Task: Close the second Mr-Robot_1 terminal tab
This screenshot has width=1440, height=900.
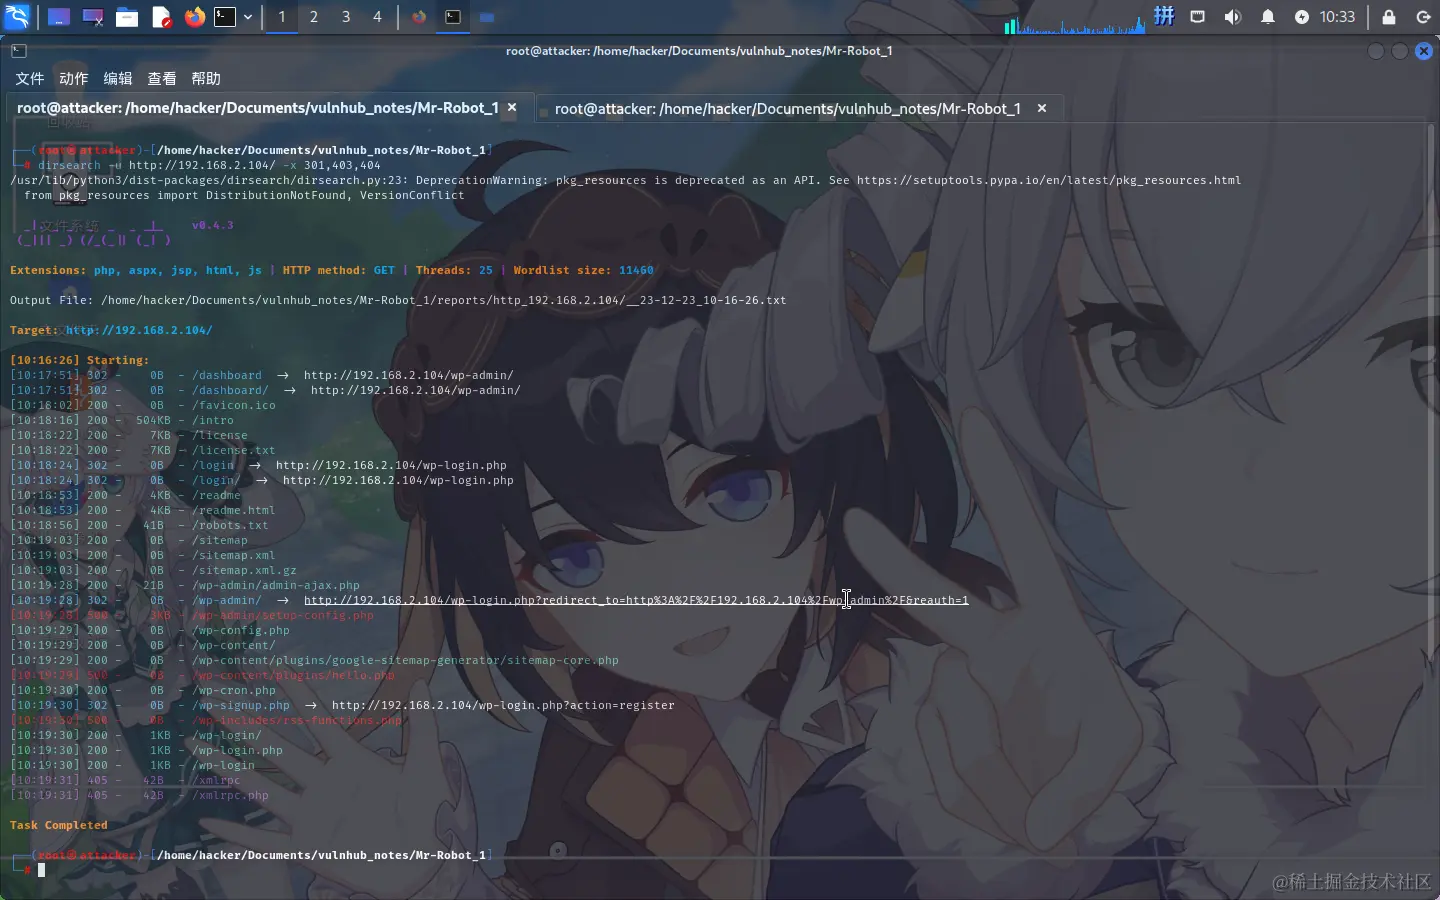Action: click(x=1042, y=108)
